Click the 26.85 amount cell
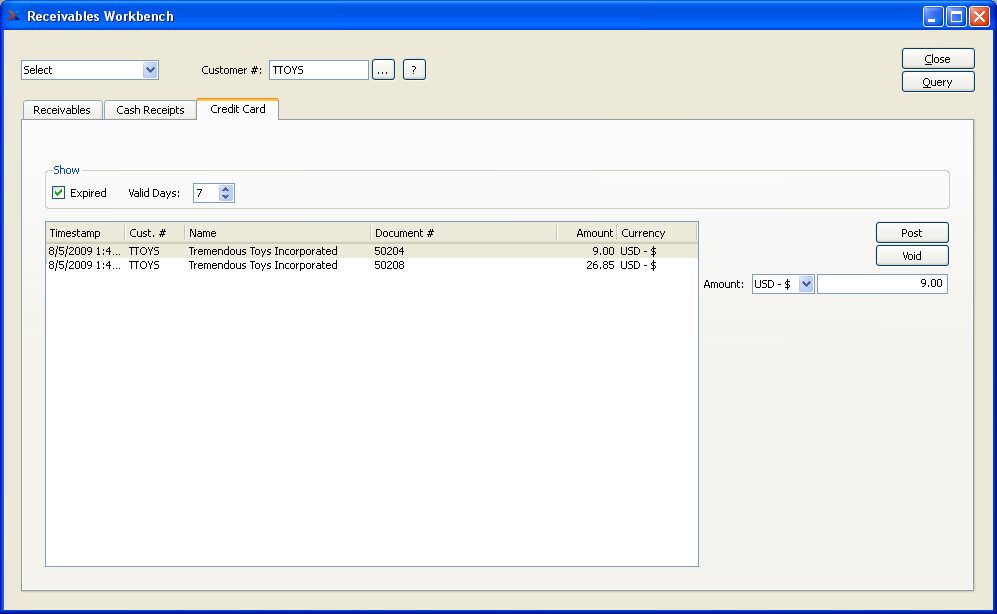Viewport: 997px width, 614px height. (x=600, y=265)
